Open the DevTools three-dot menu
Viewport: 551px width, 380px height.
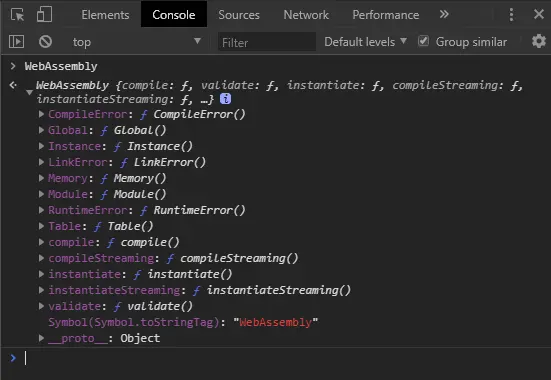click(x=511, y=15)
